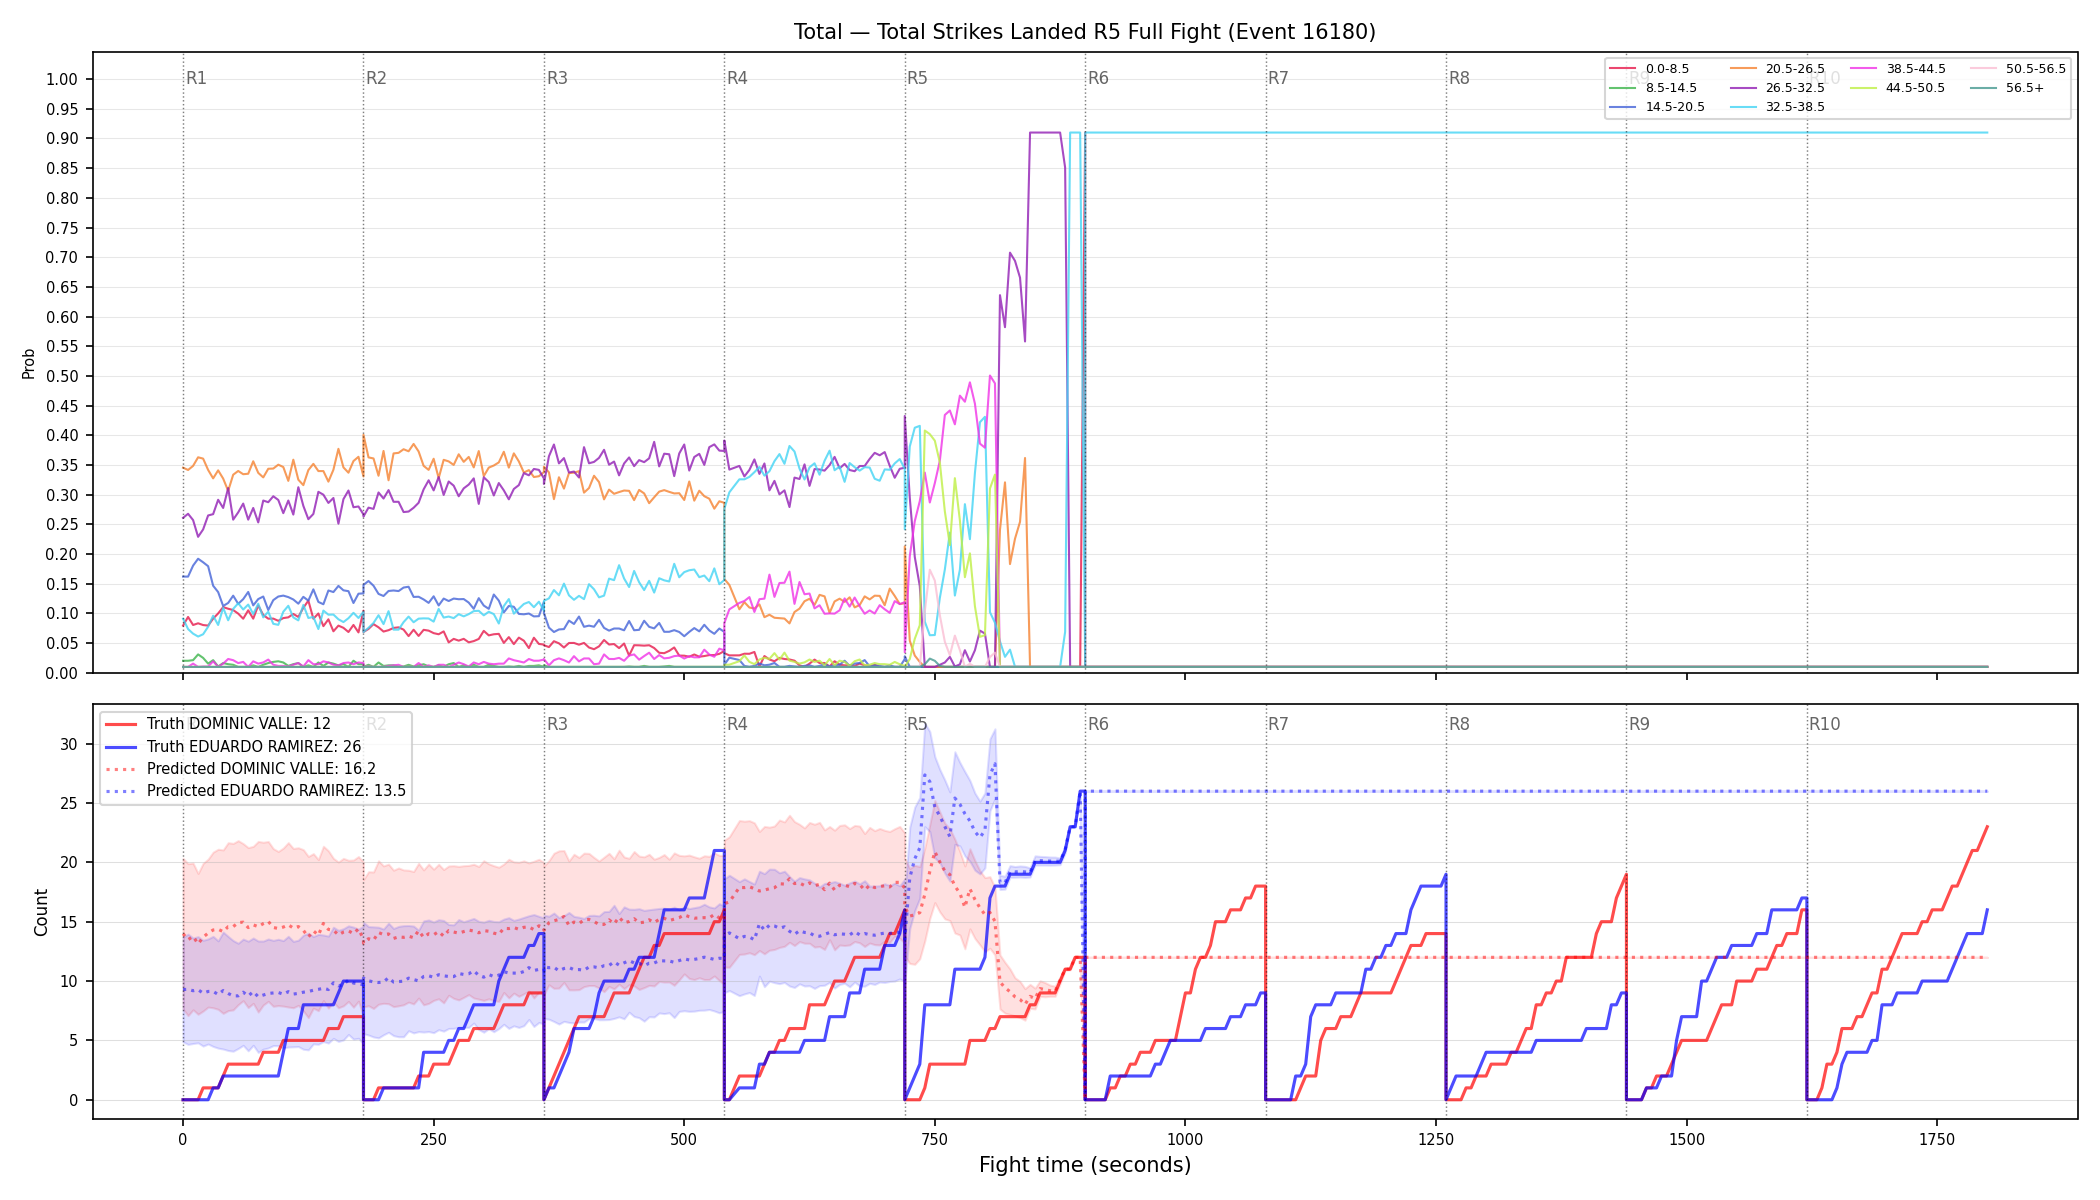Click the purple line sample for 26.5-32.5
Image resolution: width=2100 pixels, height=1200 pixels.
point(1742,88)
